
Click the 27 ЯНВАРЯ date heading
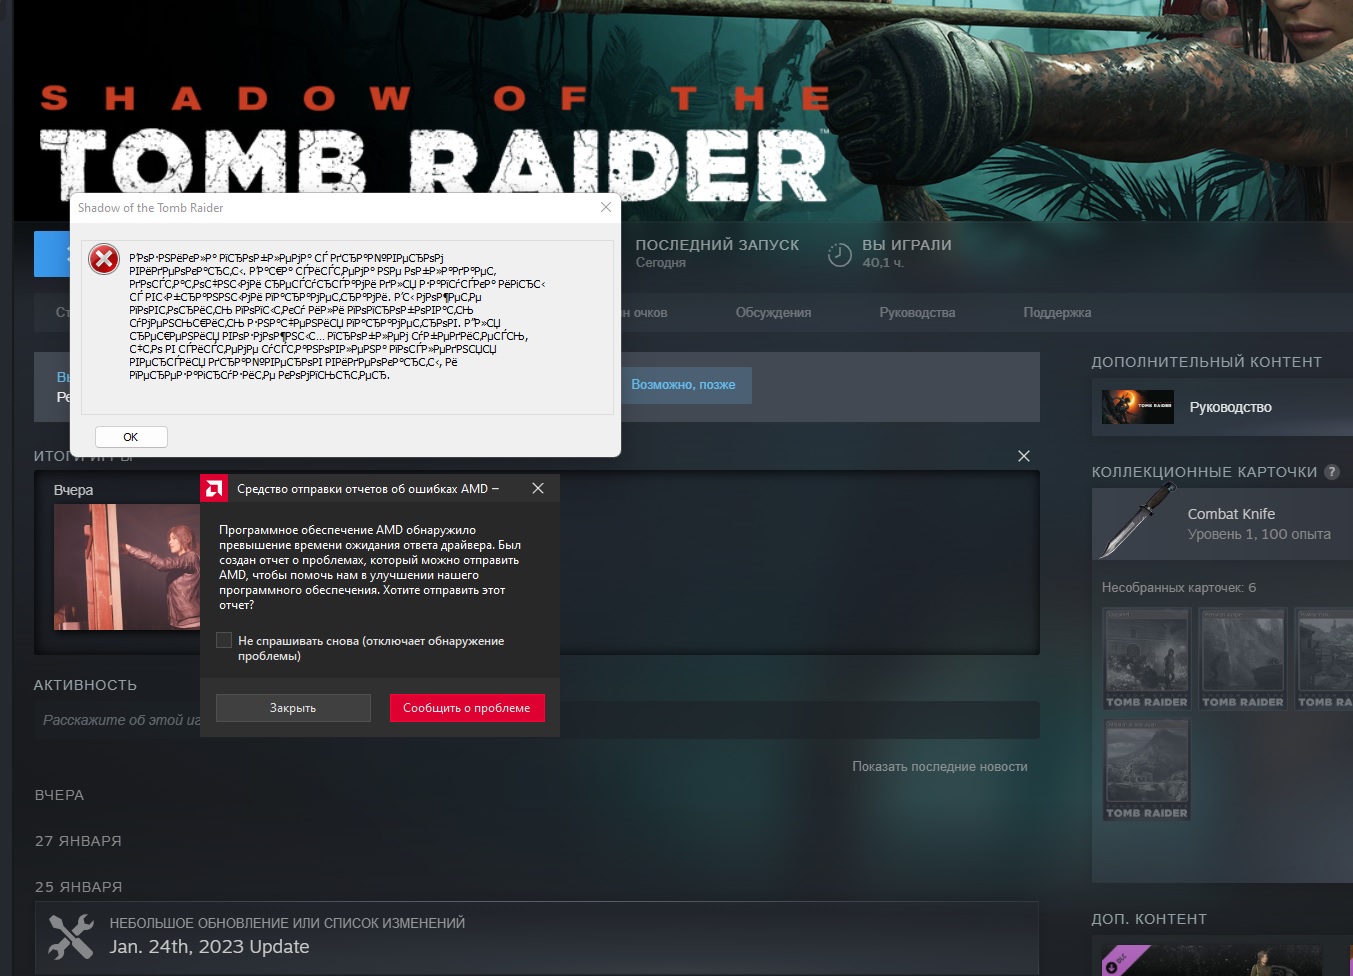click(x=78, y=841)
